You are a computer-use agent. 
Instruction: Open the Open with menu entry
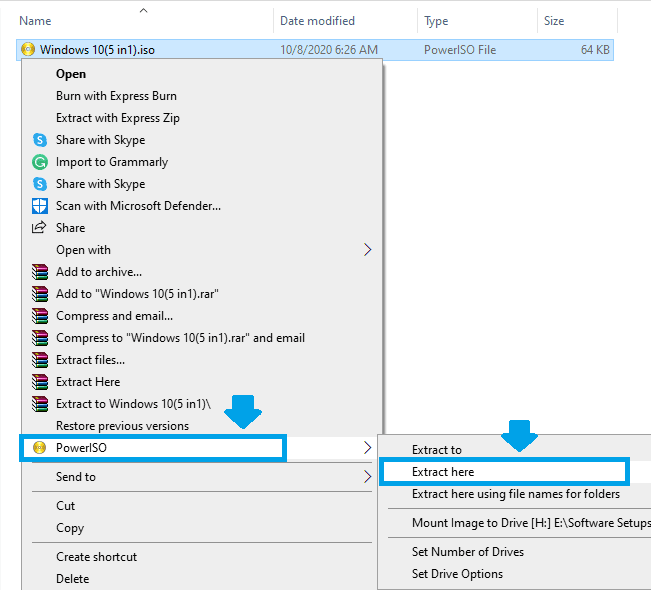click(x=83, y=250)
